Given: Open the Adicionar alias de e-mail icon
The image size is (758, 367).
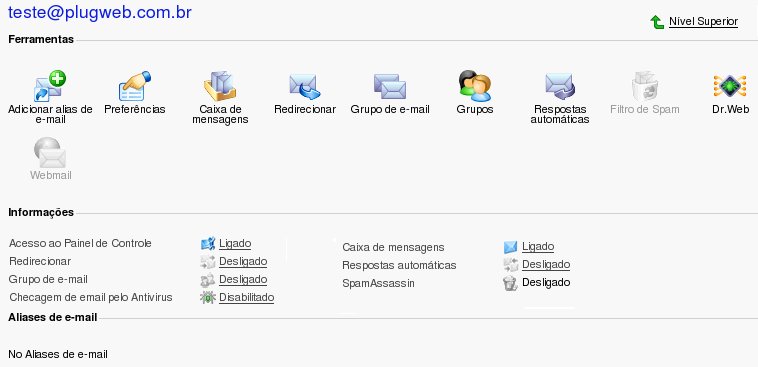Looking at the screenshot, I should pyautogui.click(x=50, y=86).
